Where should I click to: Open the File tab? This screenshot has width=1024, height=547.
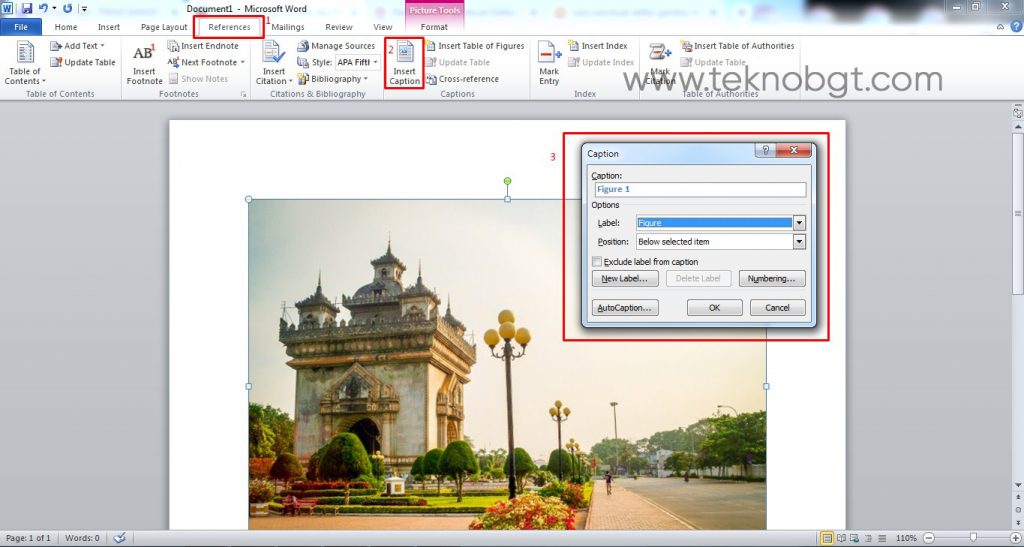pos(21,27)
